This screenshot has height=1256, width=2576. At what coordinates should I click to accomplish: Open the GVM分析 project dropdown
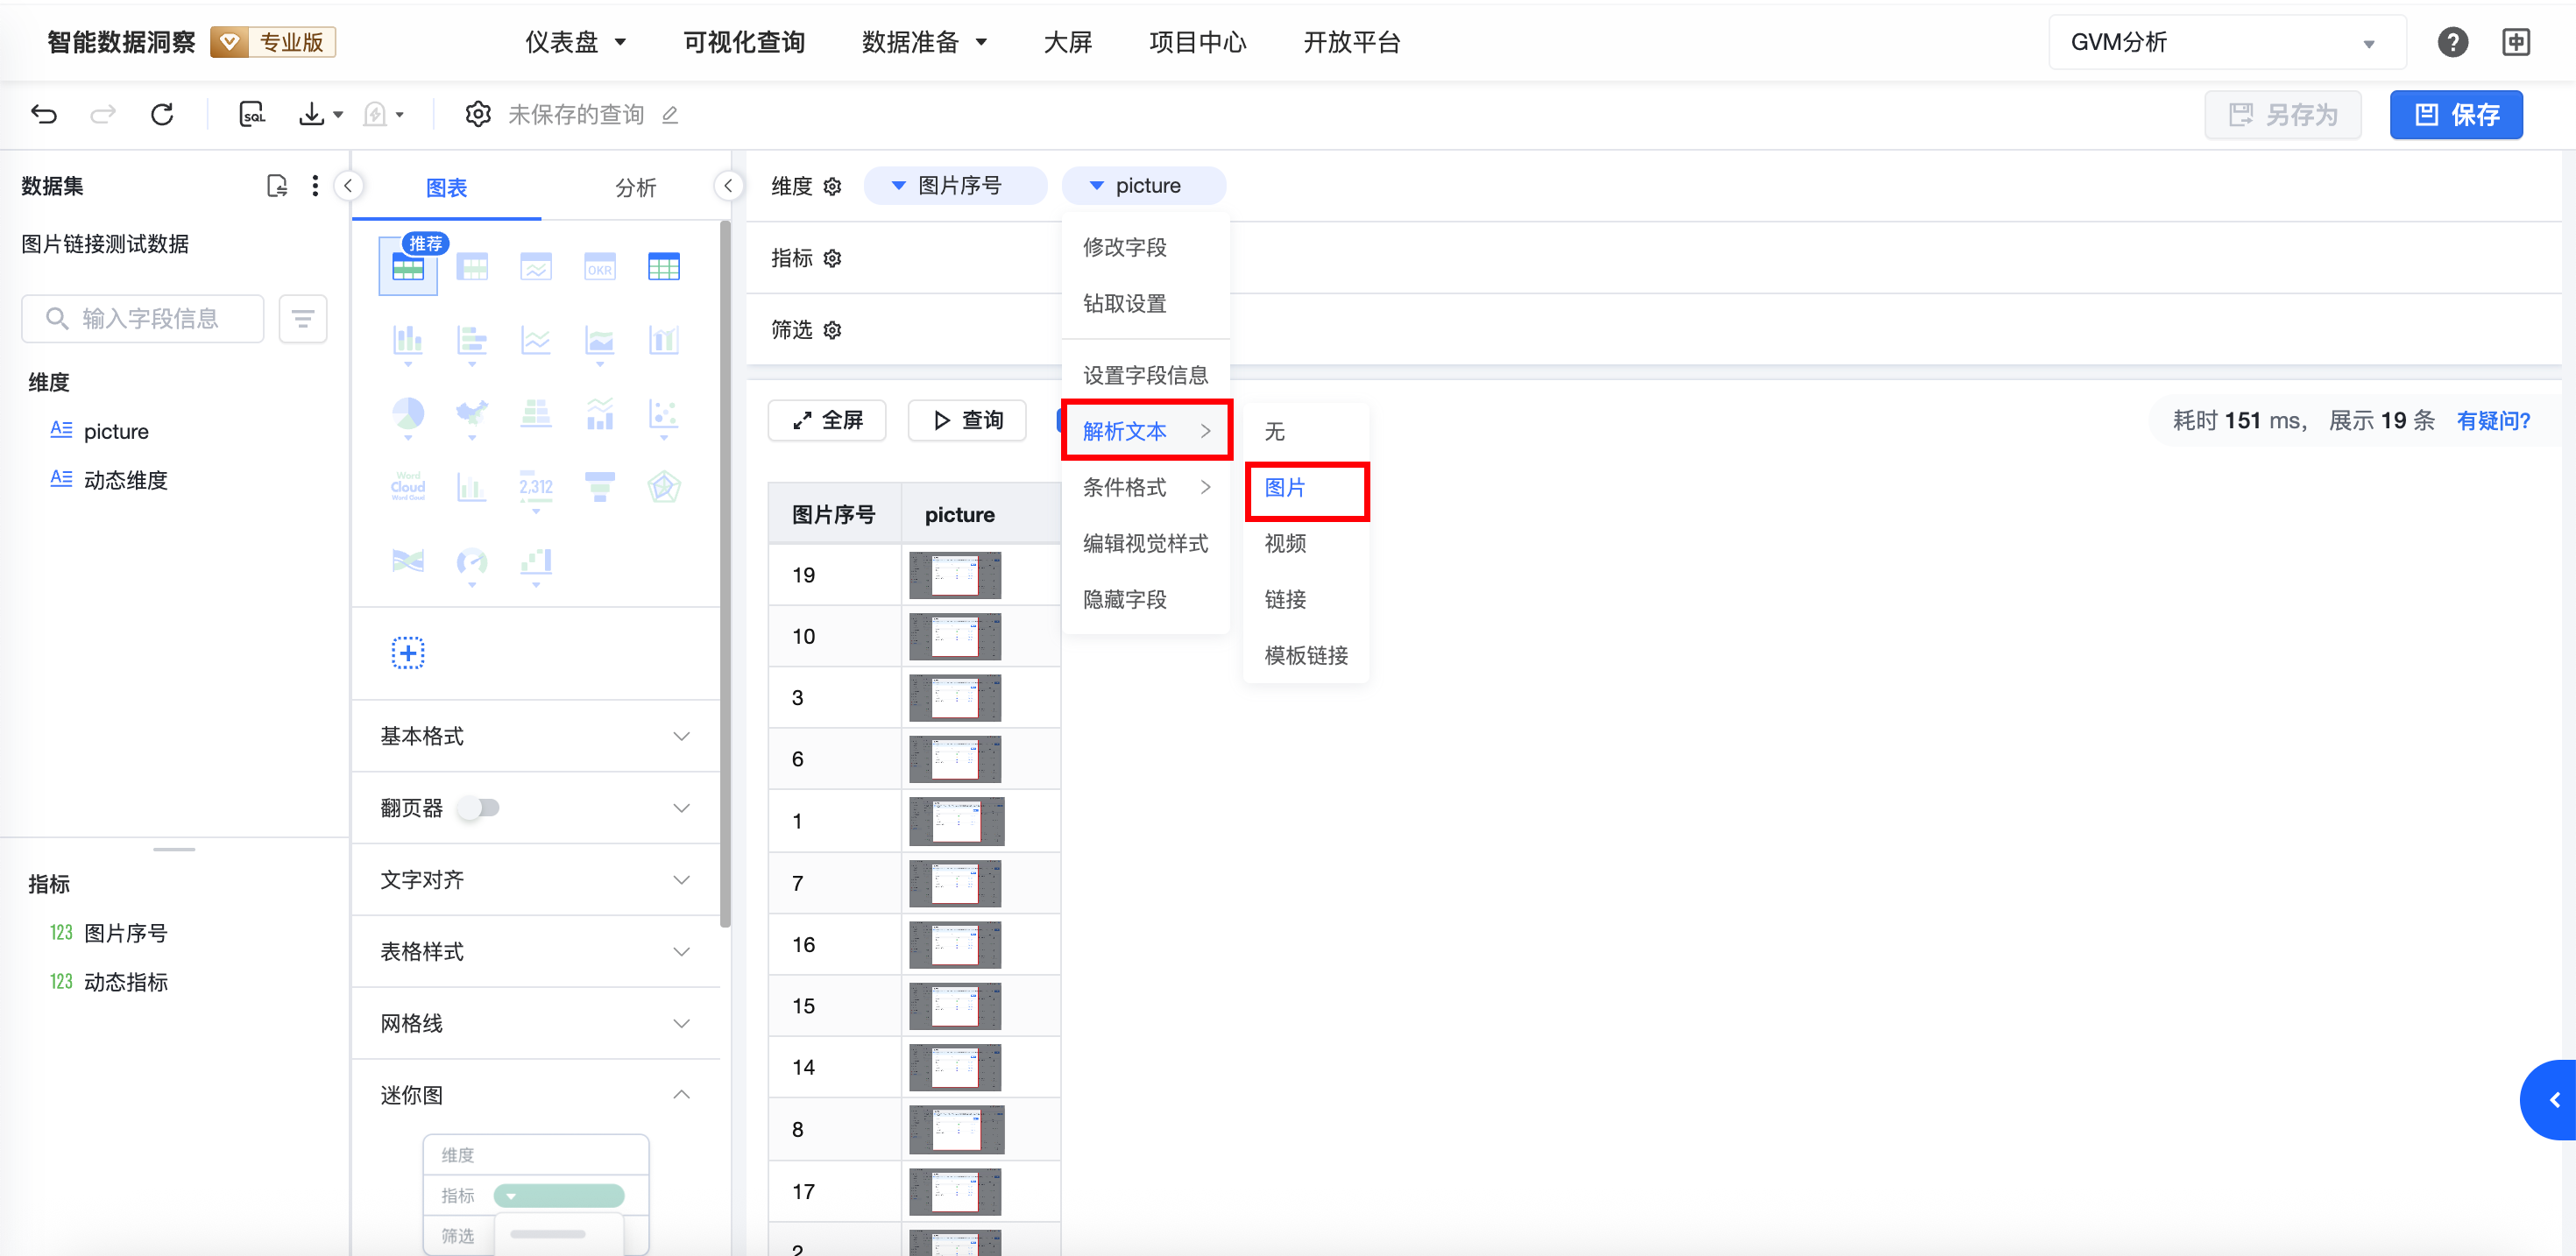(x=2226, y=42)
